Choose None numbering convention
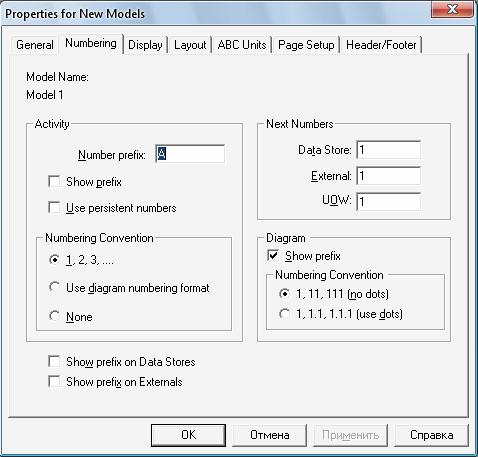The height and width of the screenshot is (457, 478). [x=54, y=316]
